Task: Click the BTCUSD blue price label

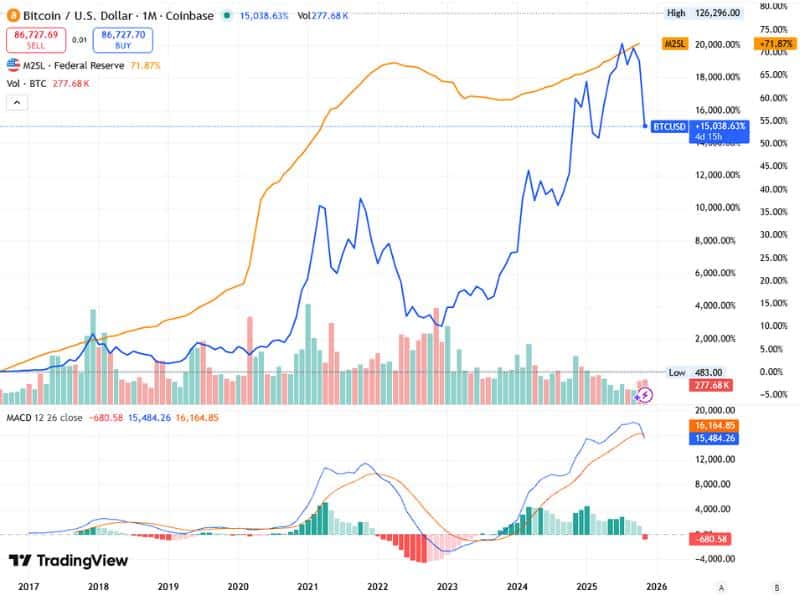Action: tap(668, 128)
